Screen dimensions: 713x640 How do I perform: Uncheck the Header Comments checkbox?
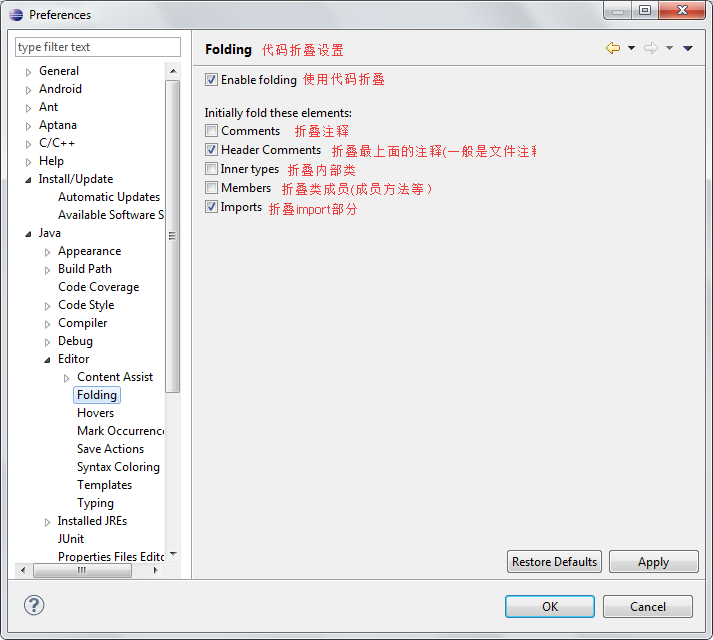pos(211,150)
